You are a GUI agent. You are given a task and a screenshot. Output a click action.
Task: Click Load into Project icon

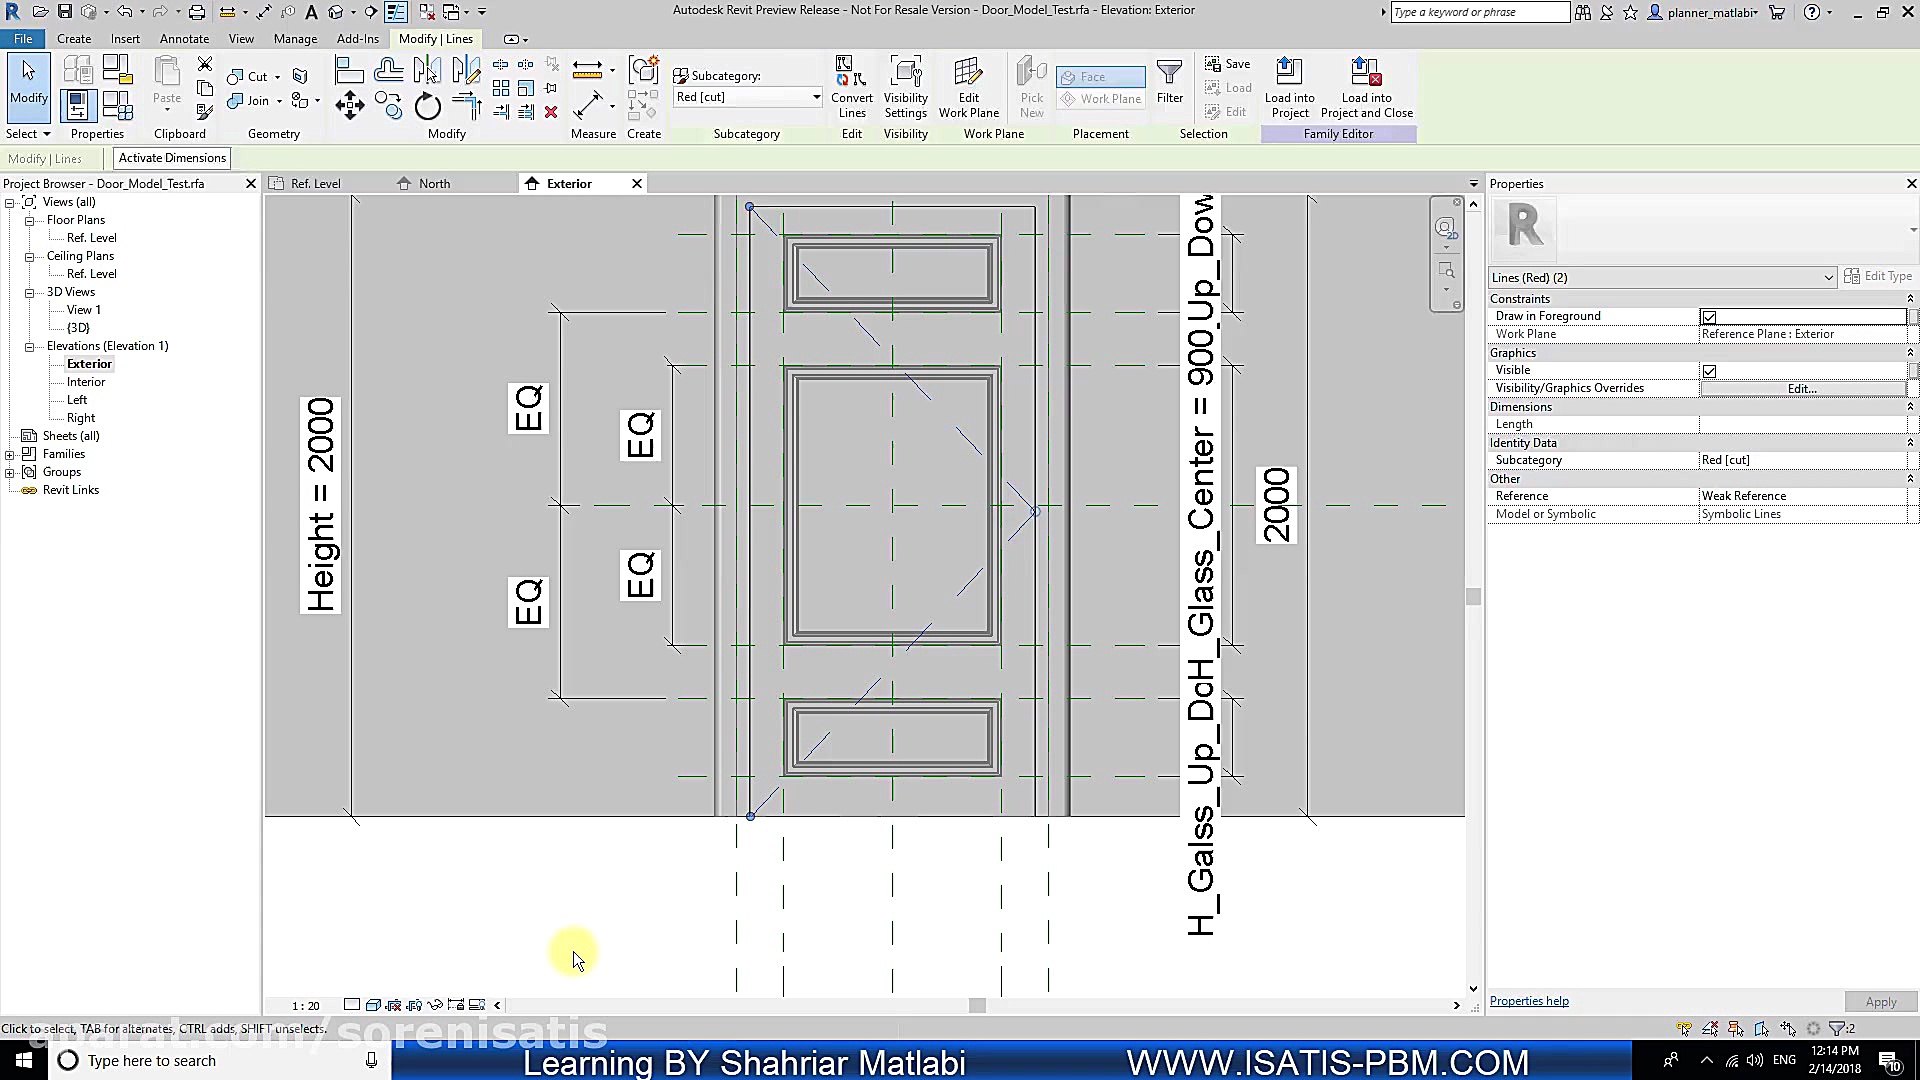1289,88
